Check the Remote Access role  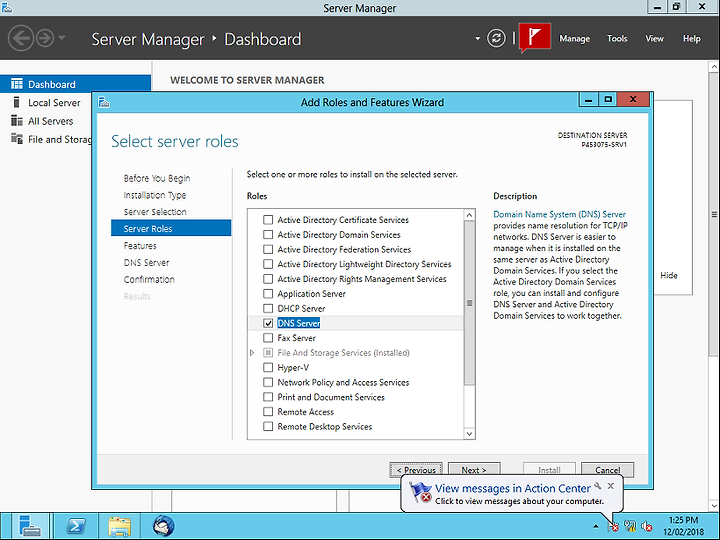pos(268,411)
